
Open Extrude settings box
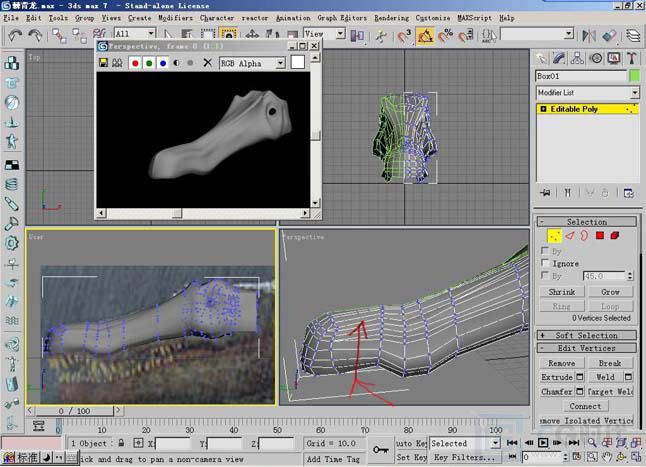pyautogui.click(x=580, y=377)
